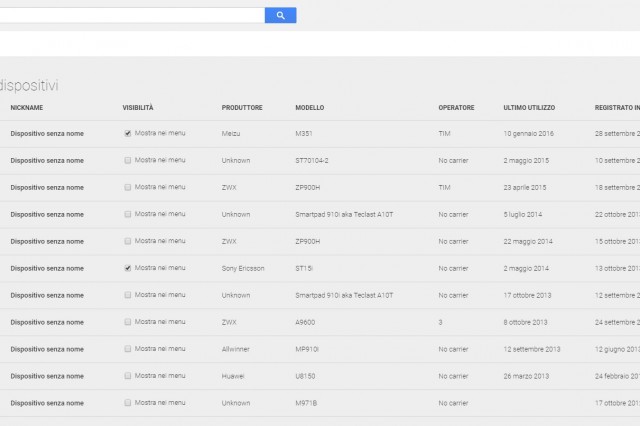Click the blue search magnifier button
The height and width of the screenshot is (426, 640).
280,15
